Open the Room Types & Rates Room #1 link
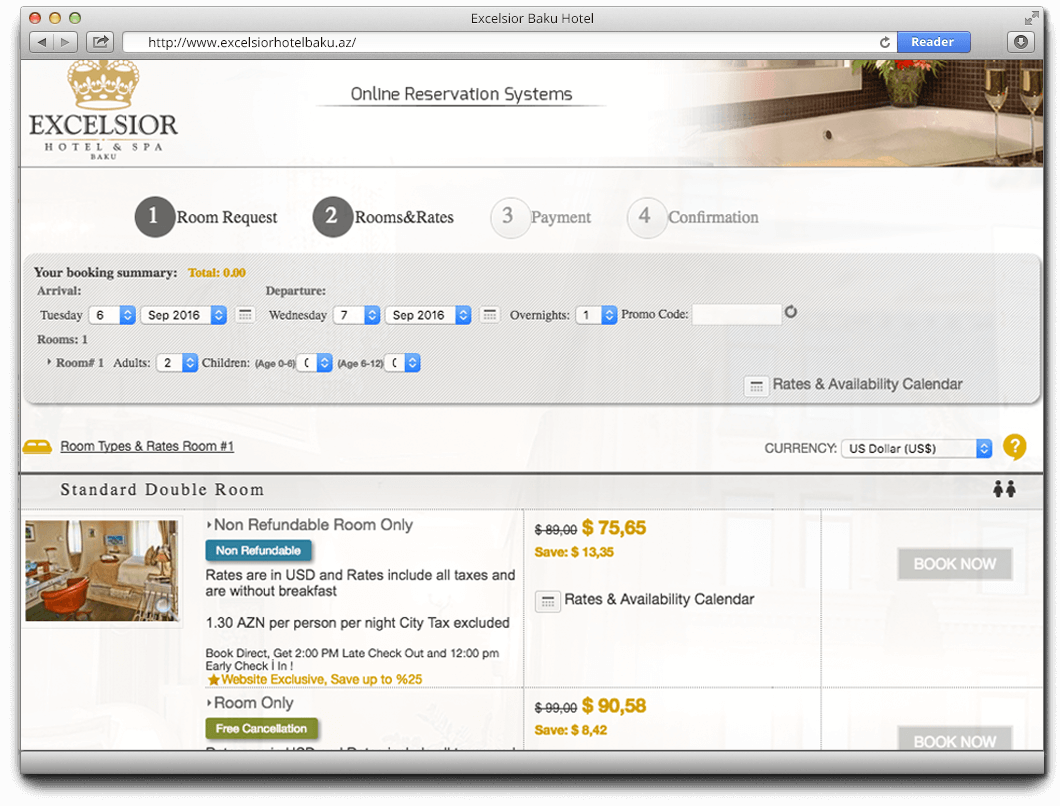Screen dimensions: 1060x806 tap(145, 446)
